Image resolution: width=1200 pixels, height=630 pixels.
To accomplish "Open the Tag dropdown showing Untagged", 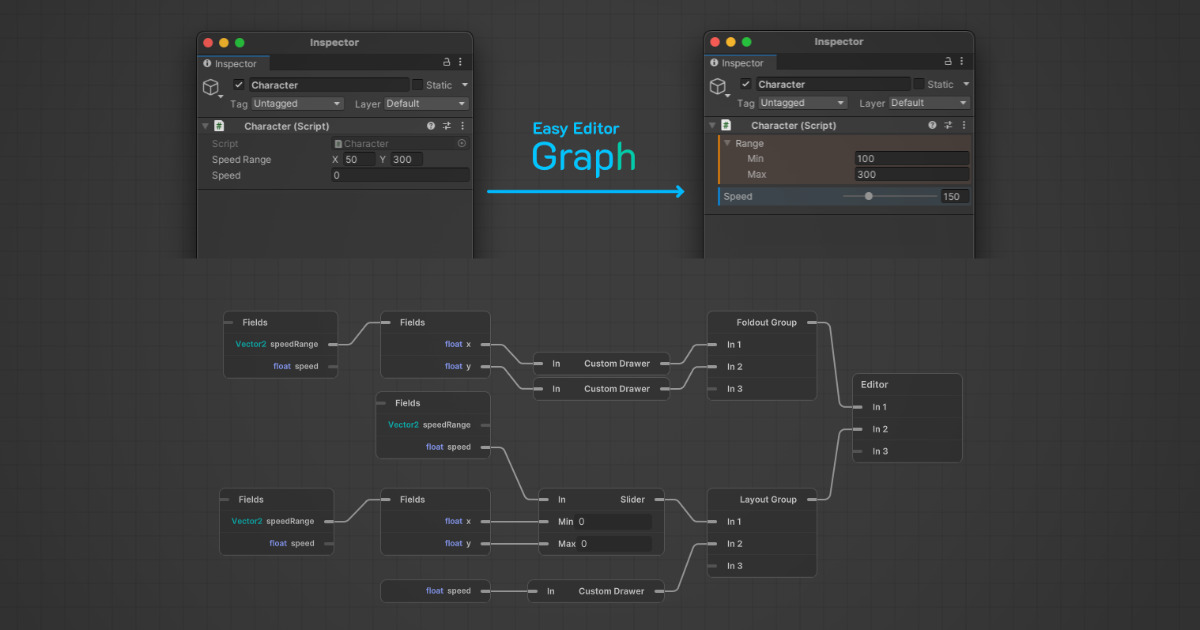I will coord(296,103).
